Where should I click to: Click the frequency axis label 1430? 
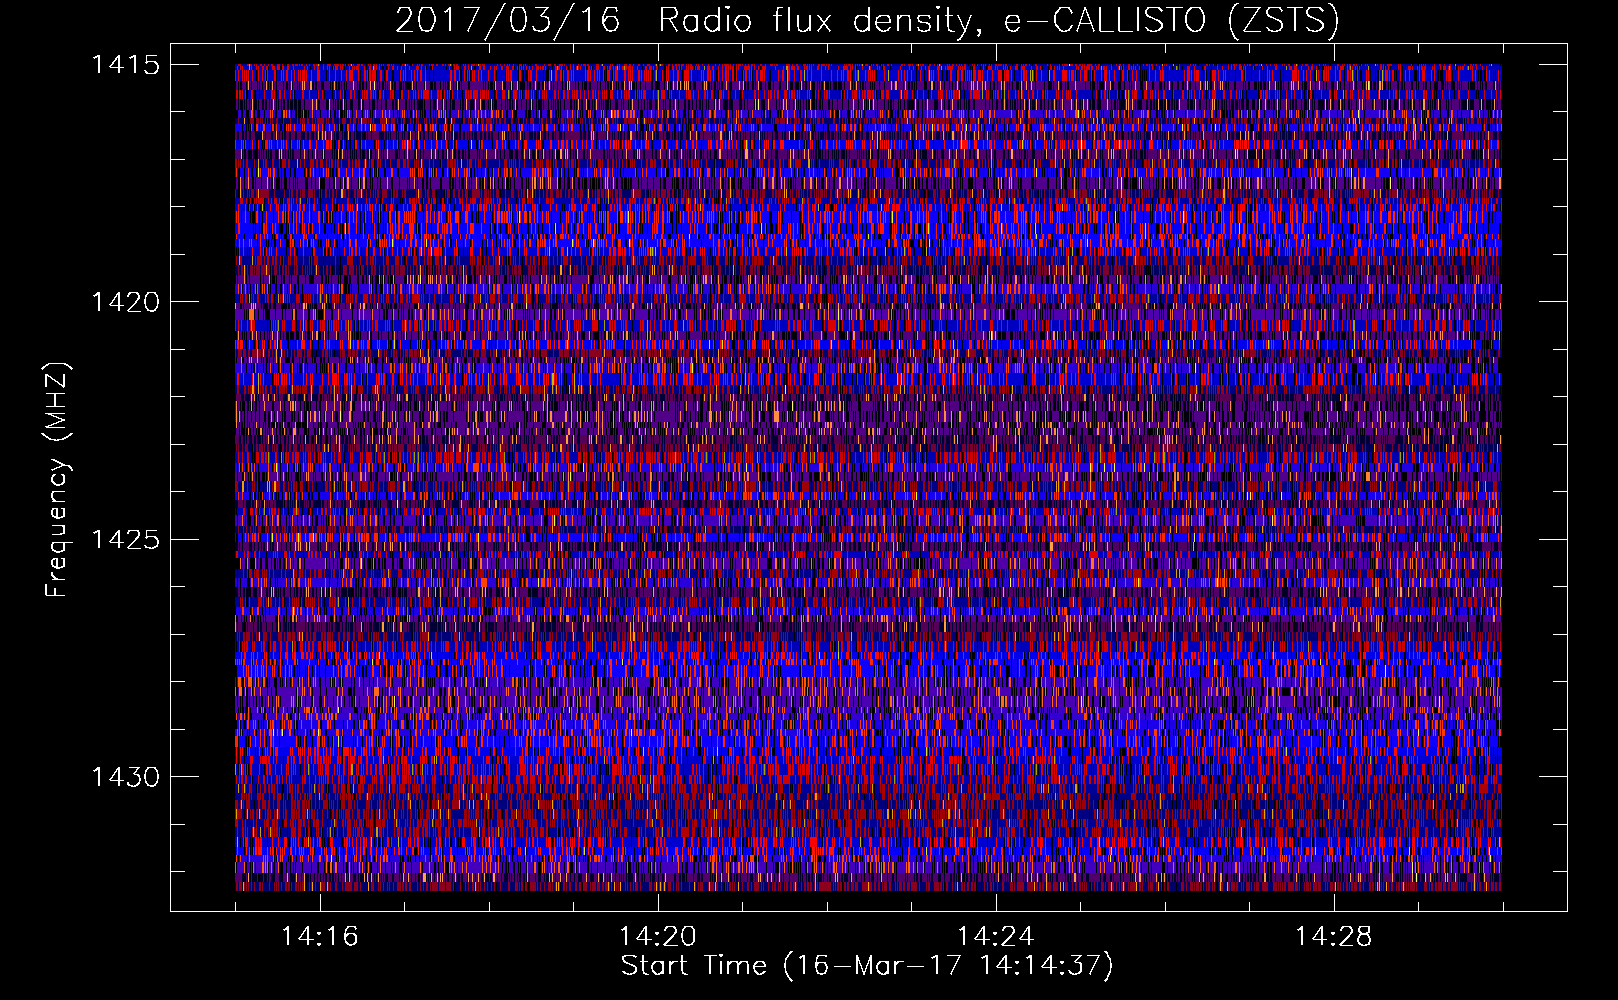tap(126, 778)
